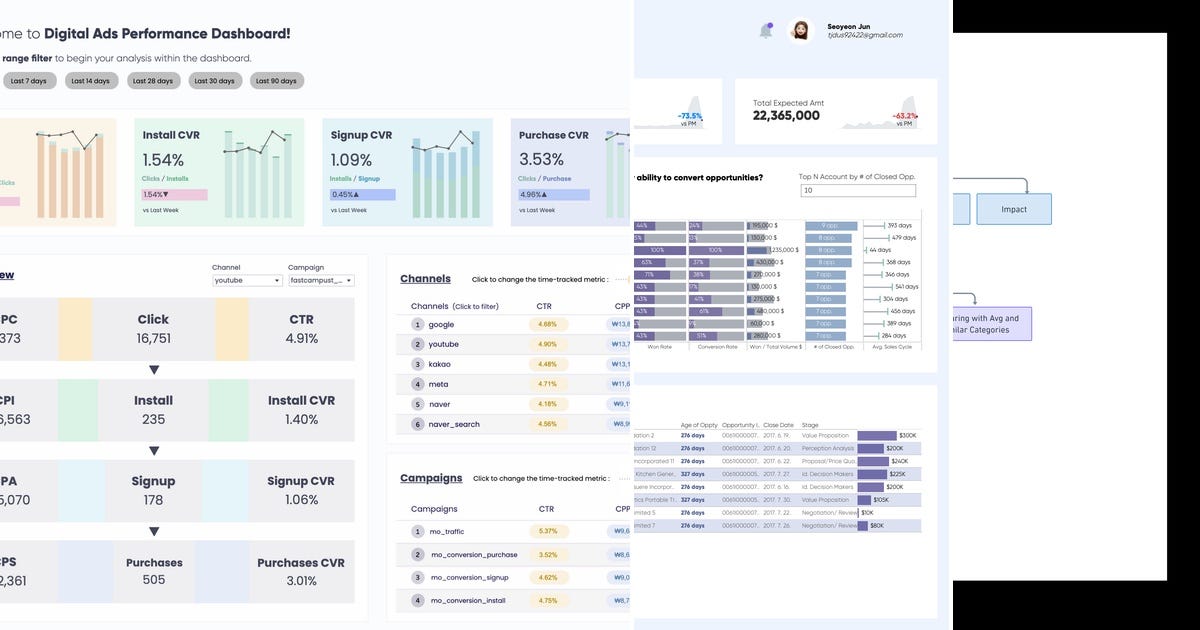Screen dimensions: 1200x630
Task: Click the 4.68% CTR value for google
Action: (547, 324)
